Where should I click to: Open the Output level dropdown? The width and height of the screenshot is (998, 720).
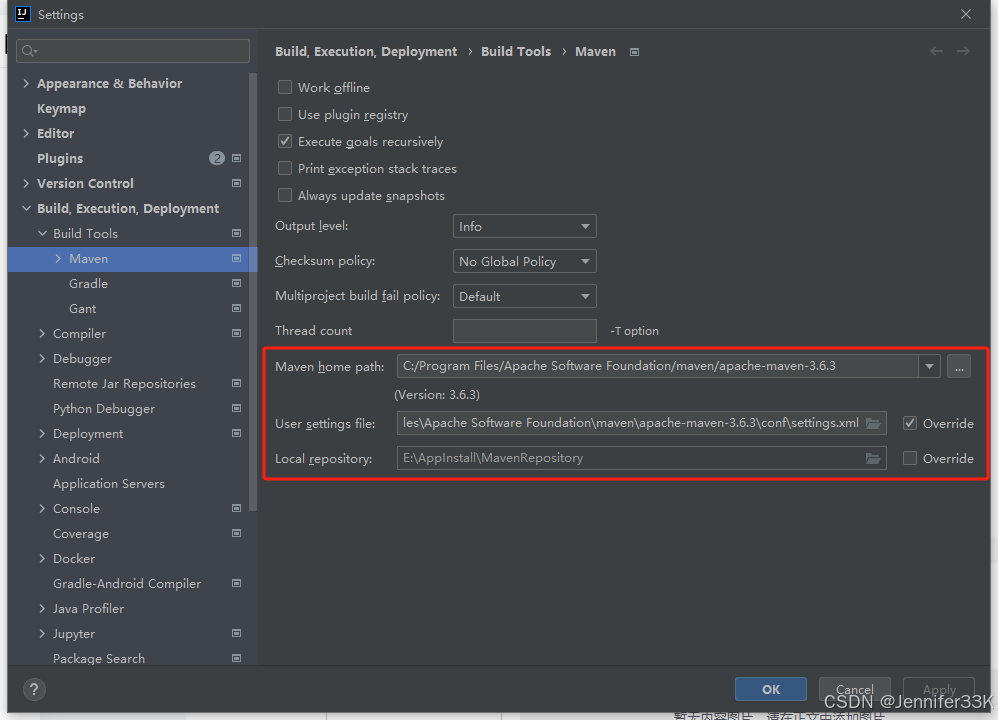pos(524,227)
